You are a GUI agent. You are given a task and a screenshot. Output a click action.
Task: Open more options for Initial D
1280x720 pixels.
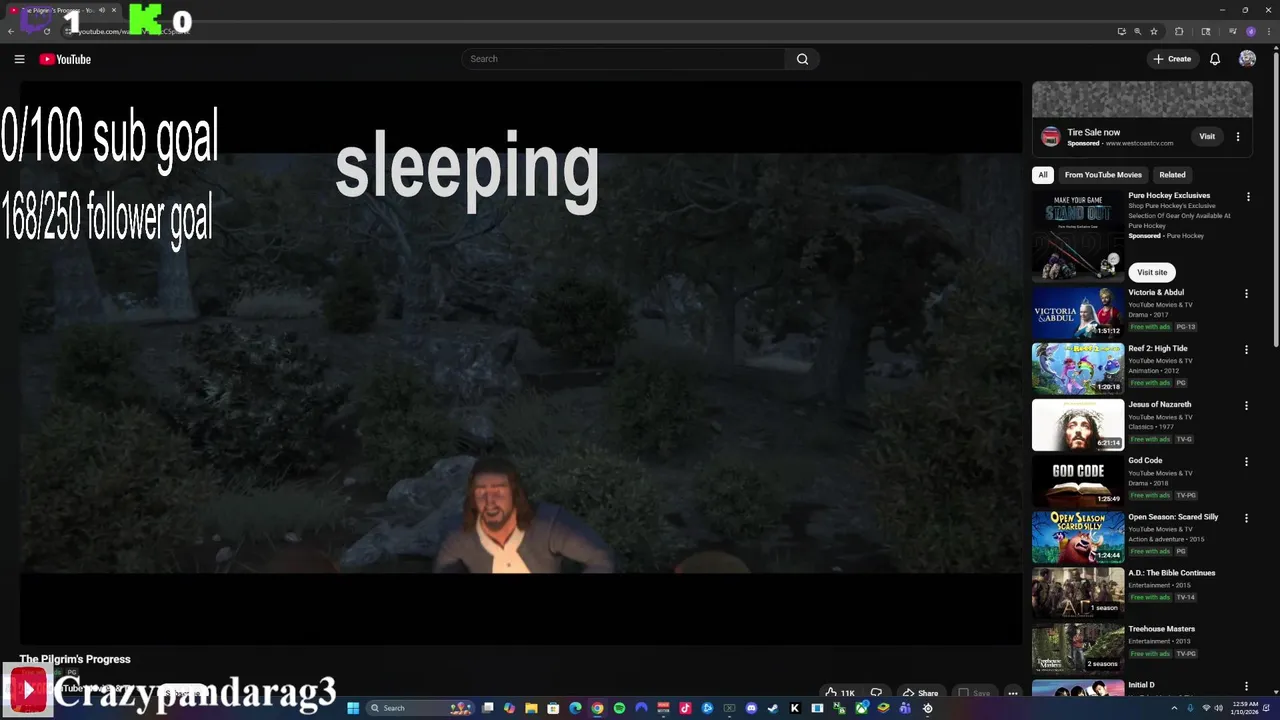pyautogui.click(x=1246, y=687)
